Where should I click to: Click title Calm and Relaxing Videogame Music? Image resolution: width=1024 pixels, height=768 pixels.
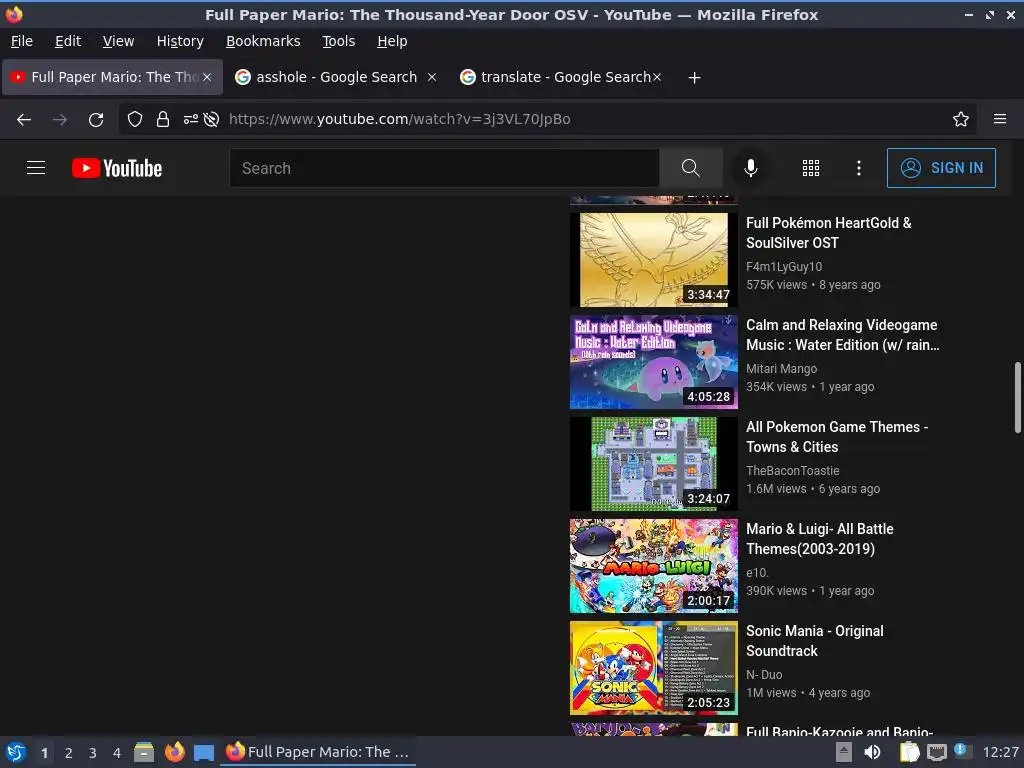pyautogui.click(x=842, y=334)
